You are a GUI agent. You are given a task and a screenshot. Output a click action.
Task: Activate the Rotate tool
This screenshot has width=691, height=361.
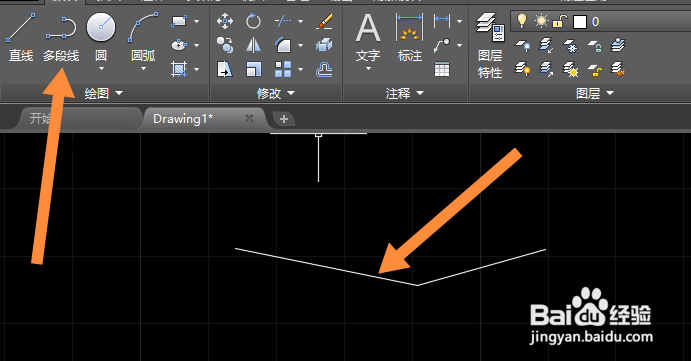pyautogui.click(x=253, y=21)
